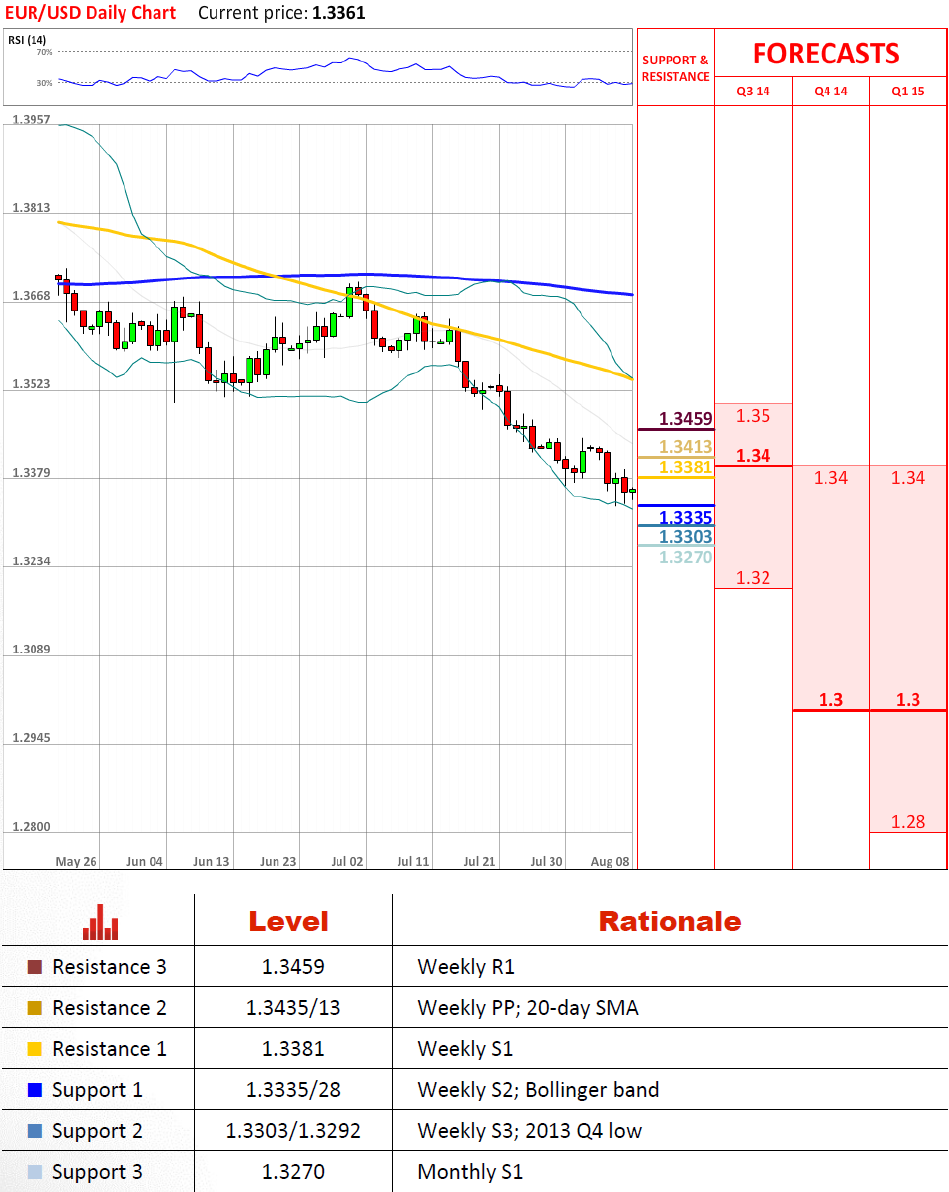Click the 1.3413 resistance level label
This screenshot has height=1192, width=949.
coord(685,447)
